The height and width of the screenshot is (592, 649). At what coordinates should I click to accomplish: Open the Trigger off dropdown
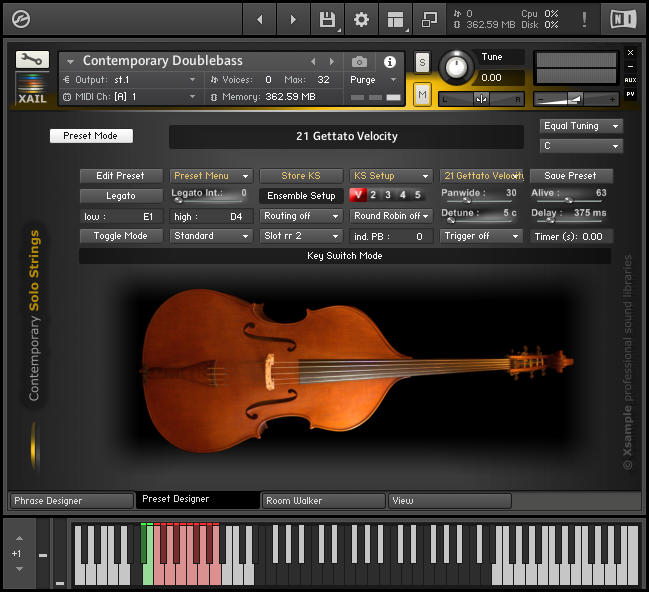coord(481,236)
